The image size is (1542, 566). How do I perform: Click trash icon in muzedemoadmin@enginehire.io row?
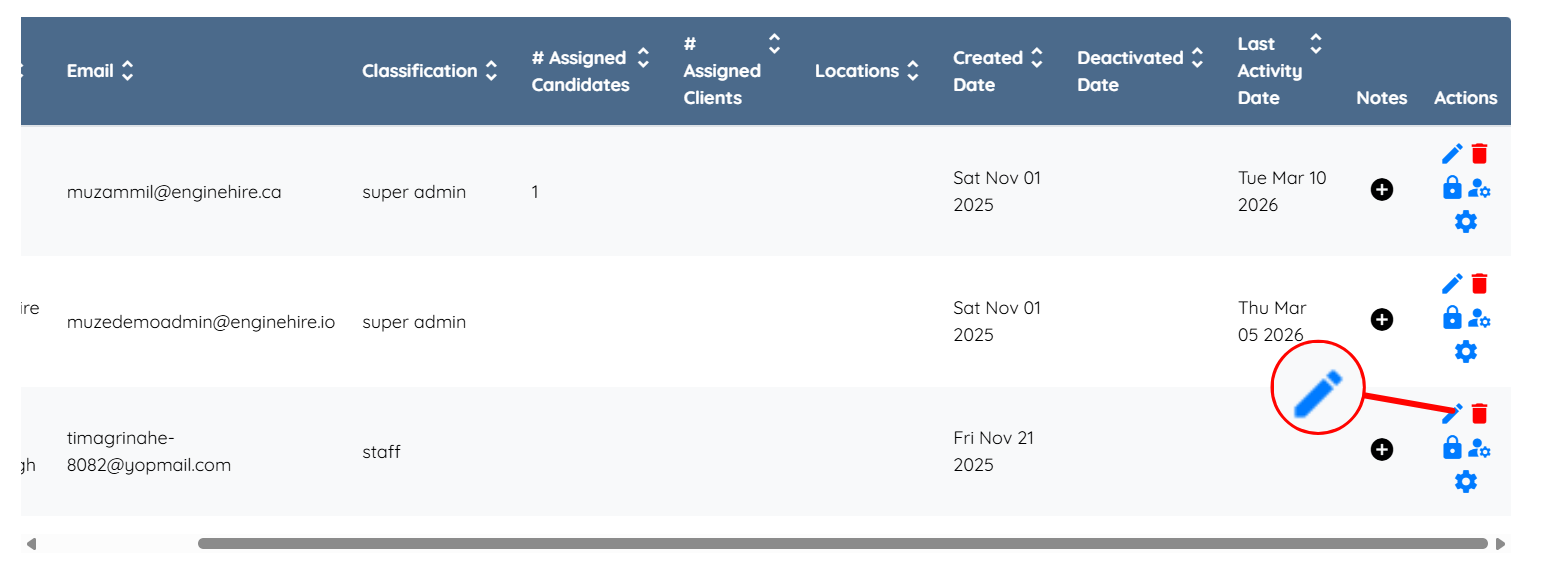point(1480,284)
